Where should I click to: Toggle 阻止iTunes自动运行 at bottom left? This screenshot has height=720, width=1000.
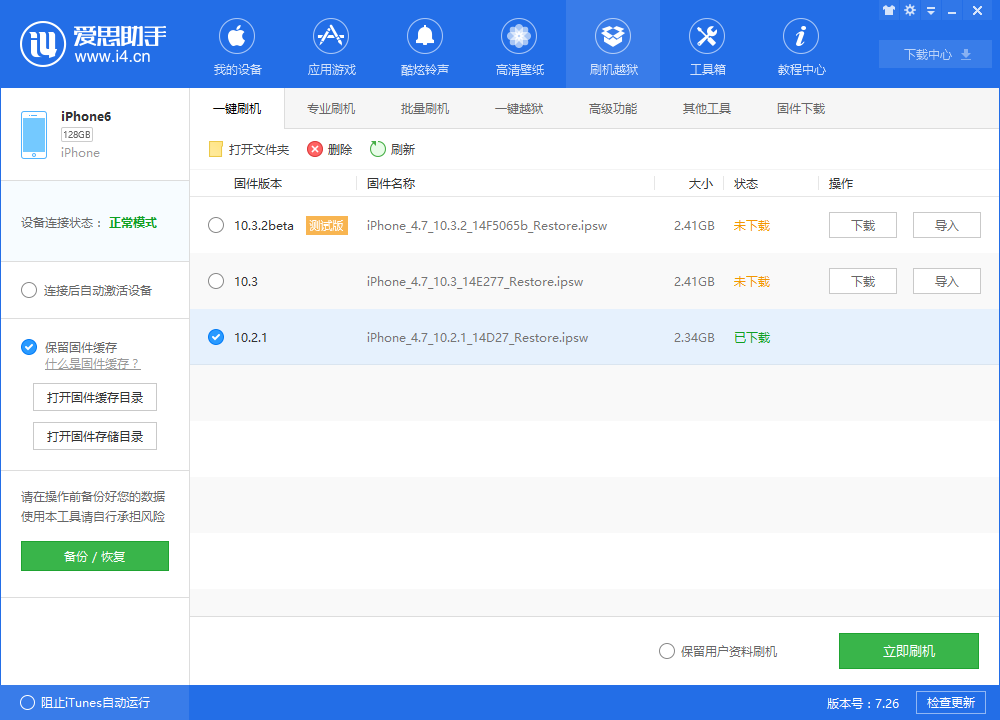tap(29, 702)
